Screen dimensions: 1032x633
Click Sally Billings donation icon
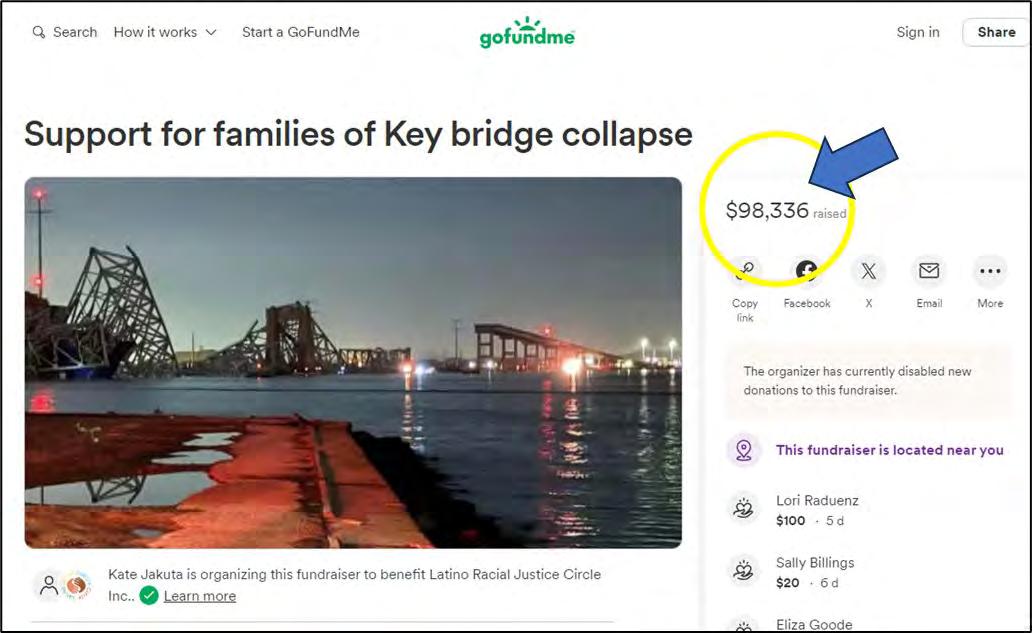743,571
